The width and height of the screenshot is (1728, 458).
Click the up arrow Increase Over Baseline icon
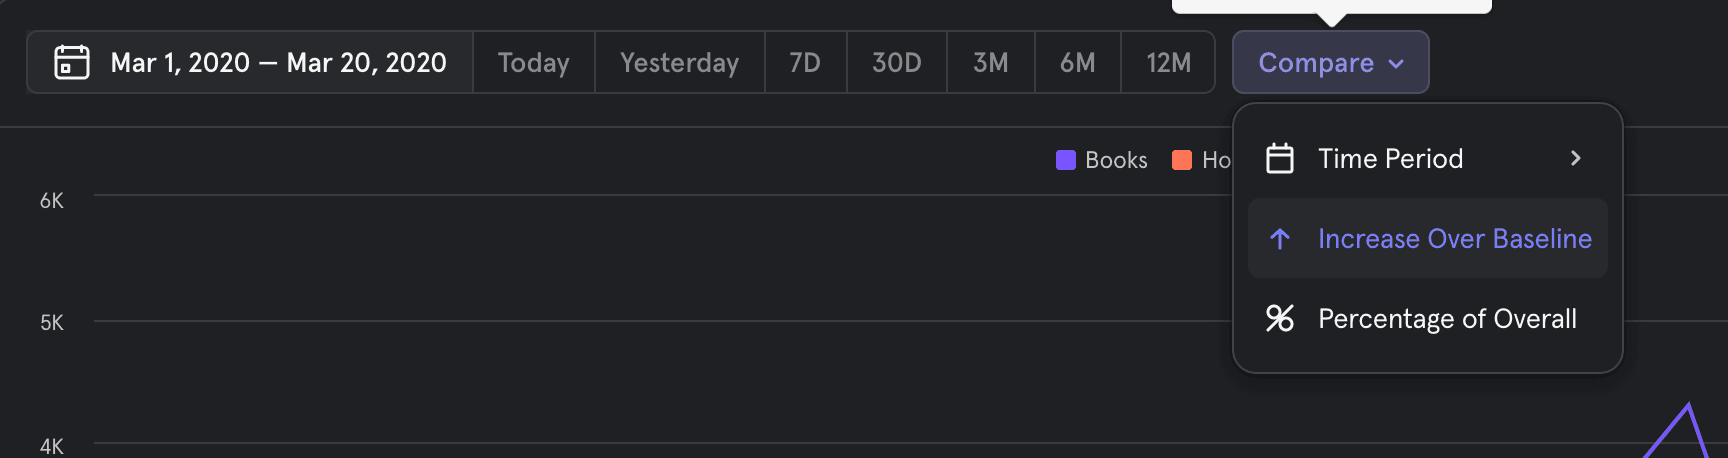[1280, 238]
